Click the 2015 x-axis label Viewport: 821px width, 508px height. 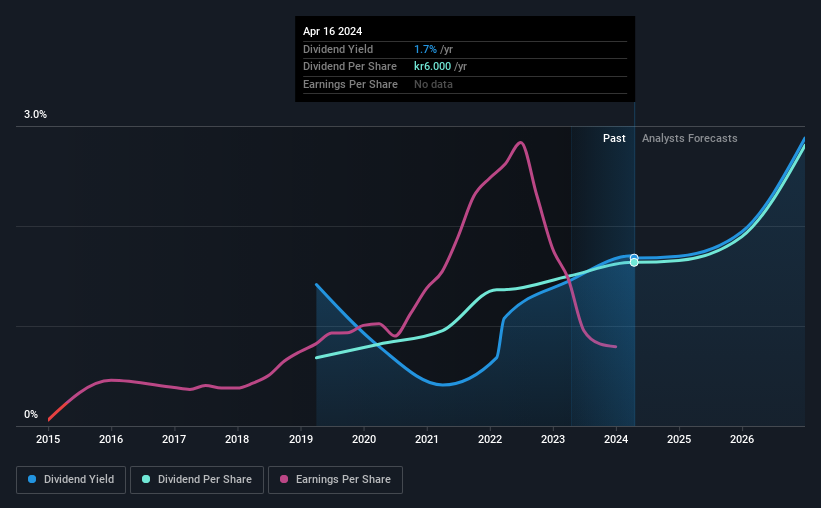click(48, 439)
